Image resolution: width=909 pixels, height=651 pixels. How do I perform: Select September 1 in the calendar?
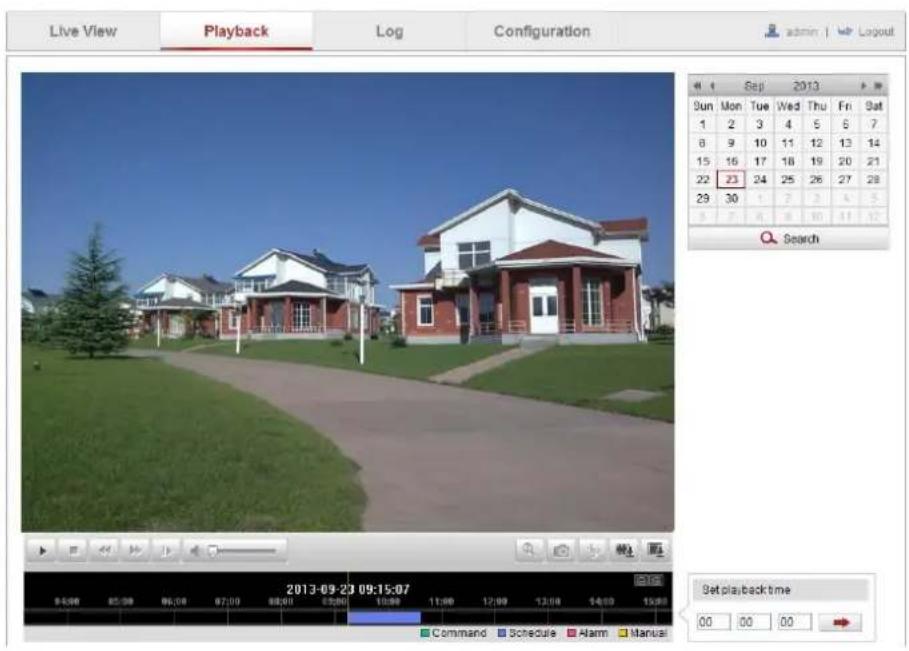pos(703,124)
